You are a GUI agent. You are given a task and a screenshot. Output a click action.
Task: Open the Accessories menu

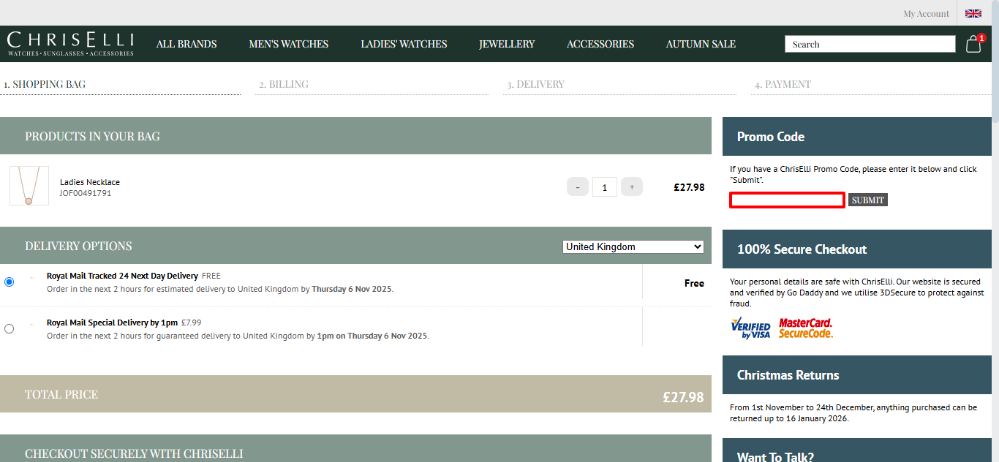point(600,44)
